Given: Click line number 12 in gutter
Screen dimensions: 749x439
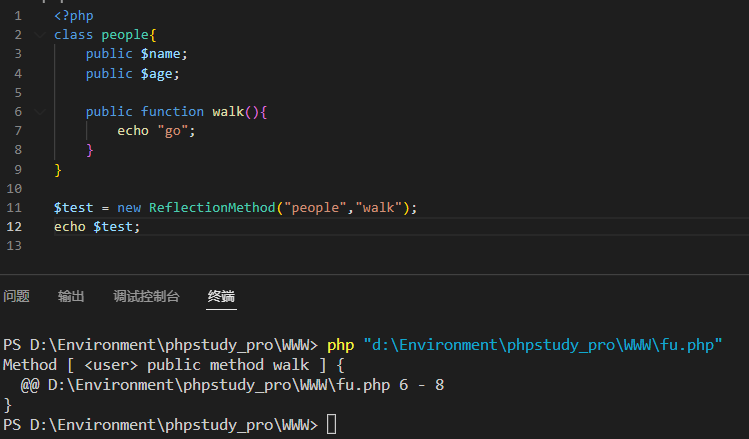Looking at the screenshot, I should (14, 226).
